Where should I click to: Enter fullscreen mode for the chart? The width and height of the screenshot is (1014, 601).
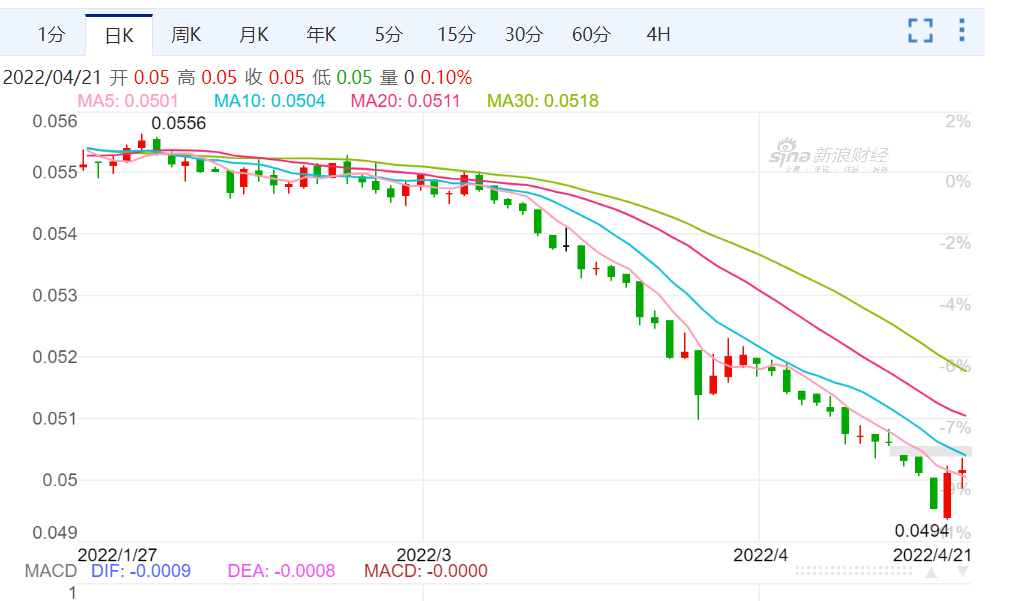click(x=920, y=31)
